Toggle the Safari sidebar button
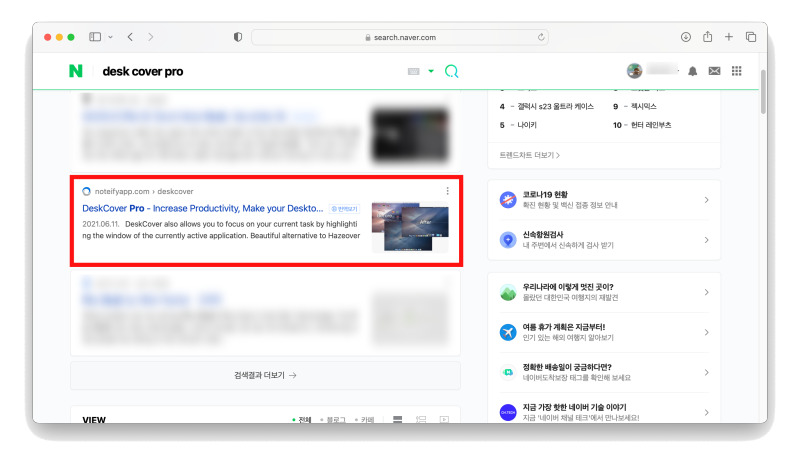Viewport: 800px width, 466px height. pyautogui.click(x=95, y=37)
